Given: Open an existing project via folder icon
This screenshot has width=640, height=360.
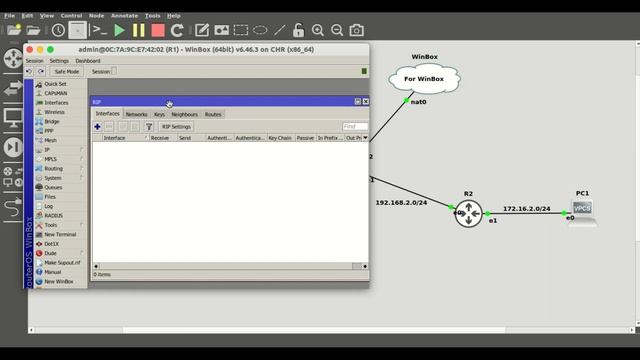Looking at the screenshot, I should 33,30.
